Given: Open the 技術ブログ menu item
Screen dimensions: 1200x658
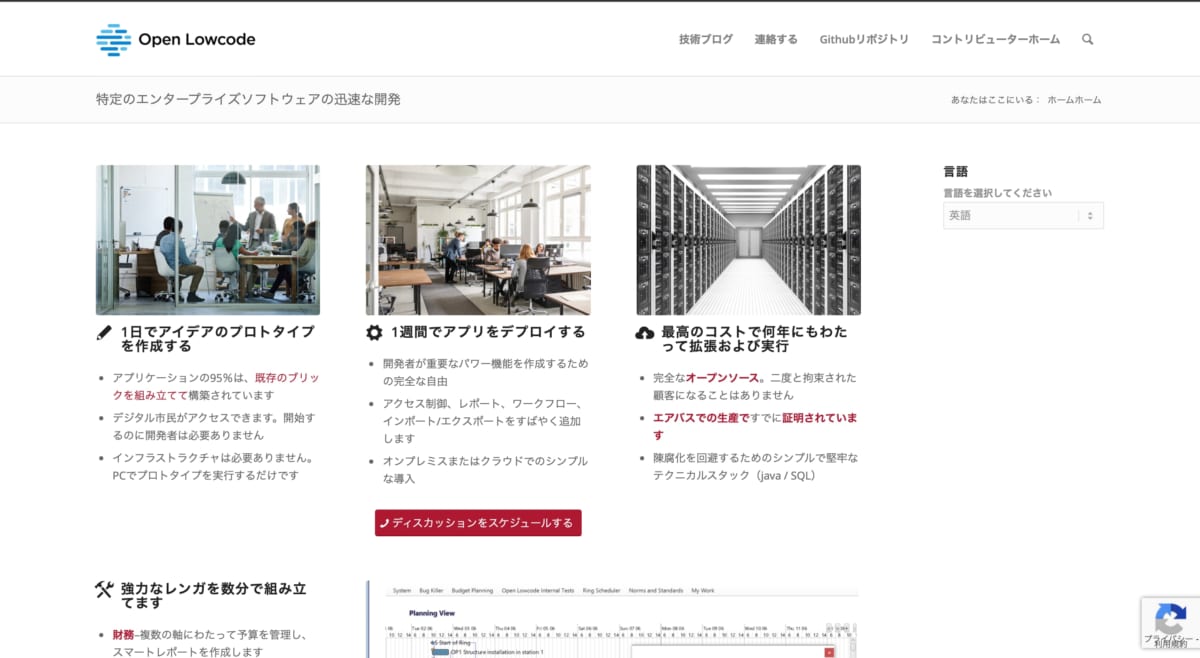Looking at the screenshot, I should pos(705,39).
